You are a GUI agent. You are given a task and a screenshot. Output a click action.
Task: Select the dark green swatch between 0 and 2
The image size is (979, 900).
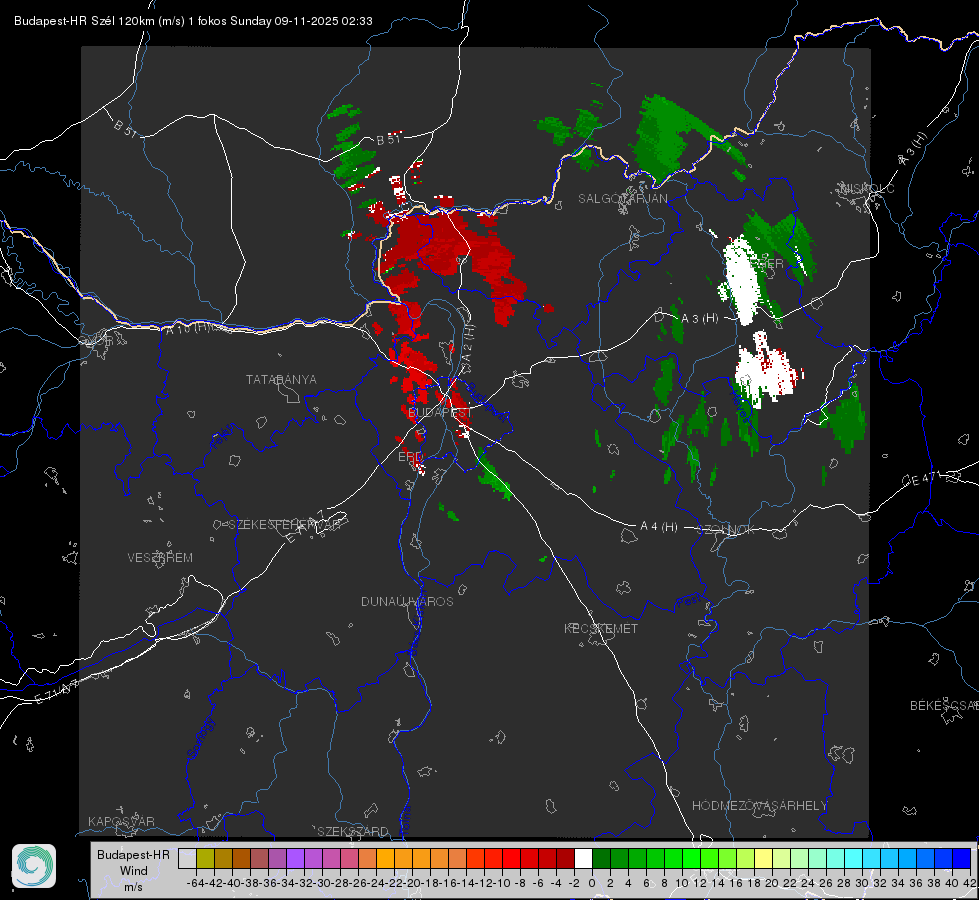(x=601, y=858)
